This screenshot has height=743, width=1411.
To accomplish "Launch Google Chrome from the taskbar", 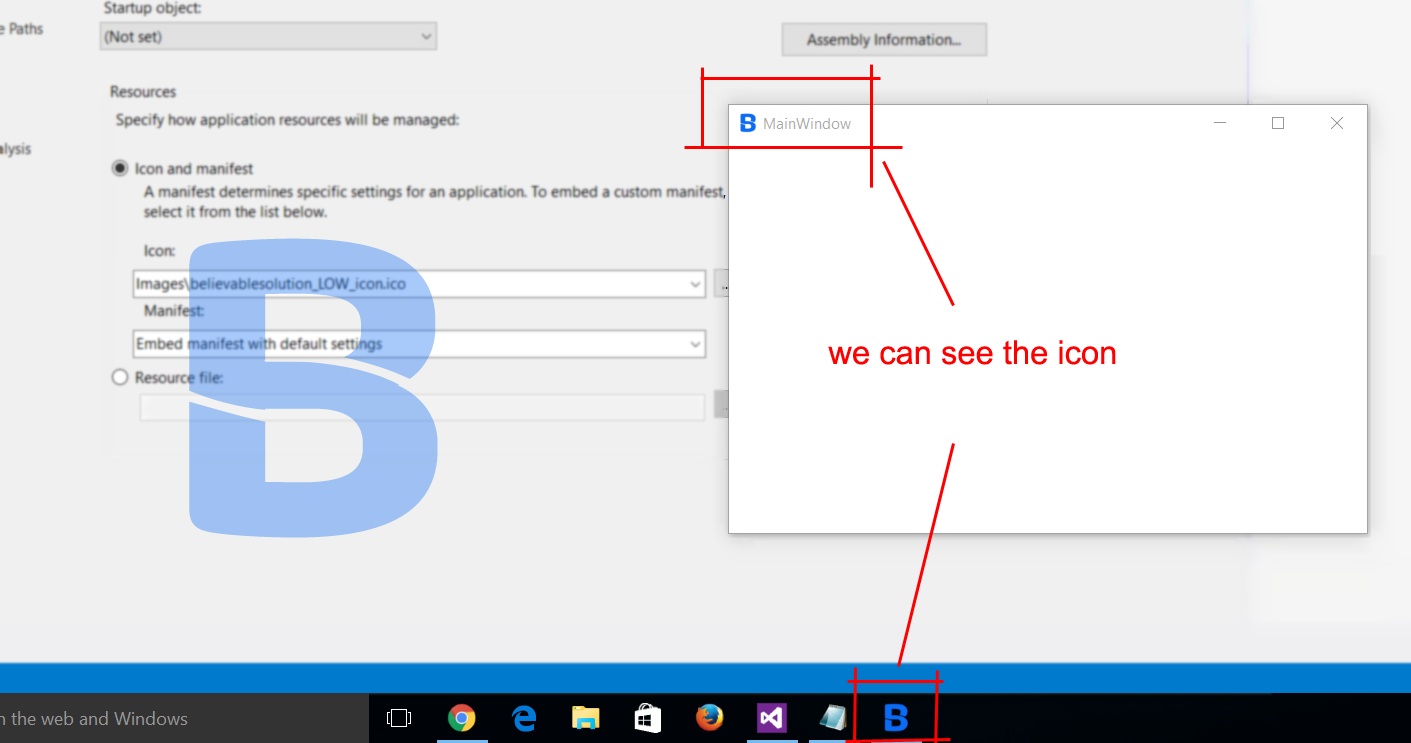I will [x=462, y=717].
